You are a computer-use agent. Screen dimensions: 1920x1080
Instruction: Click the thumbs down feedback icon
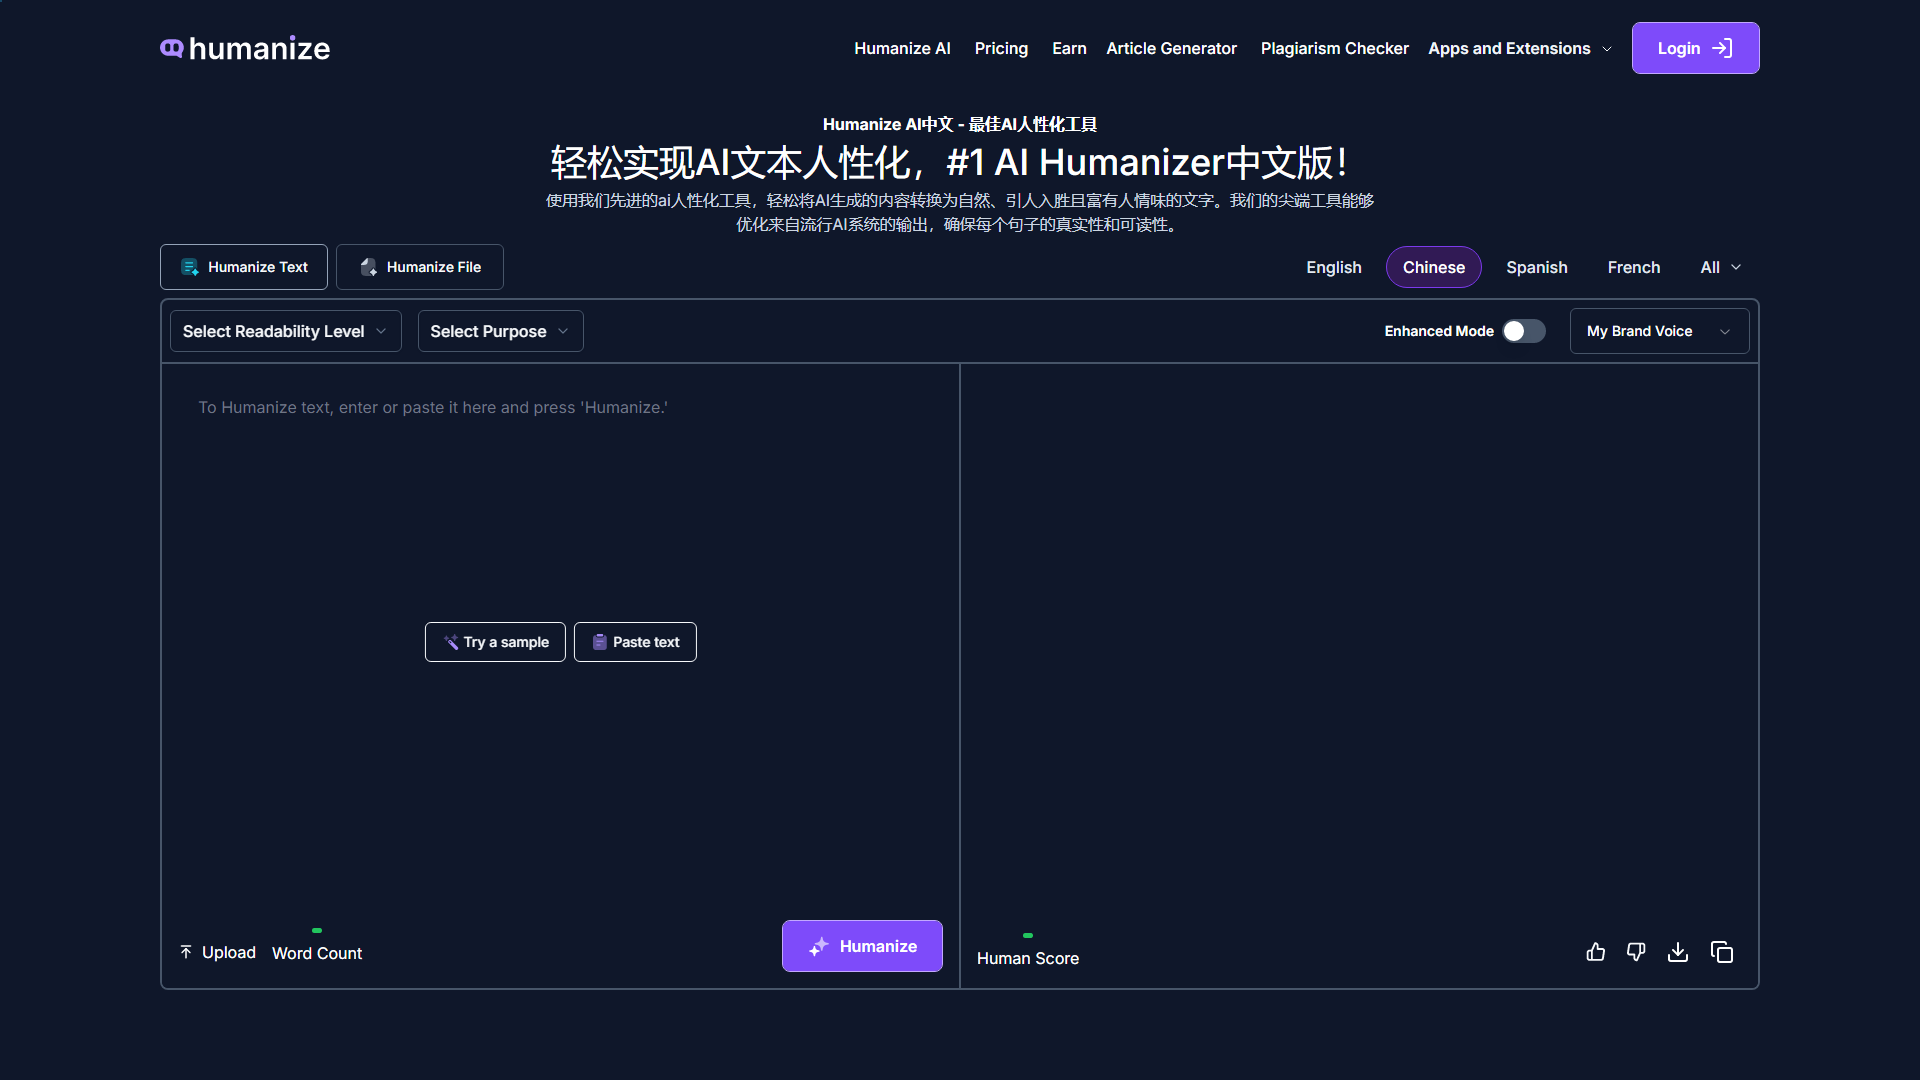point(1636,952)
